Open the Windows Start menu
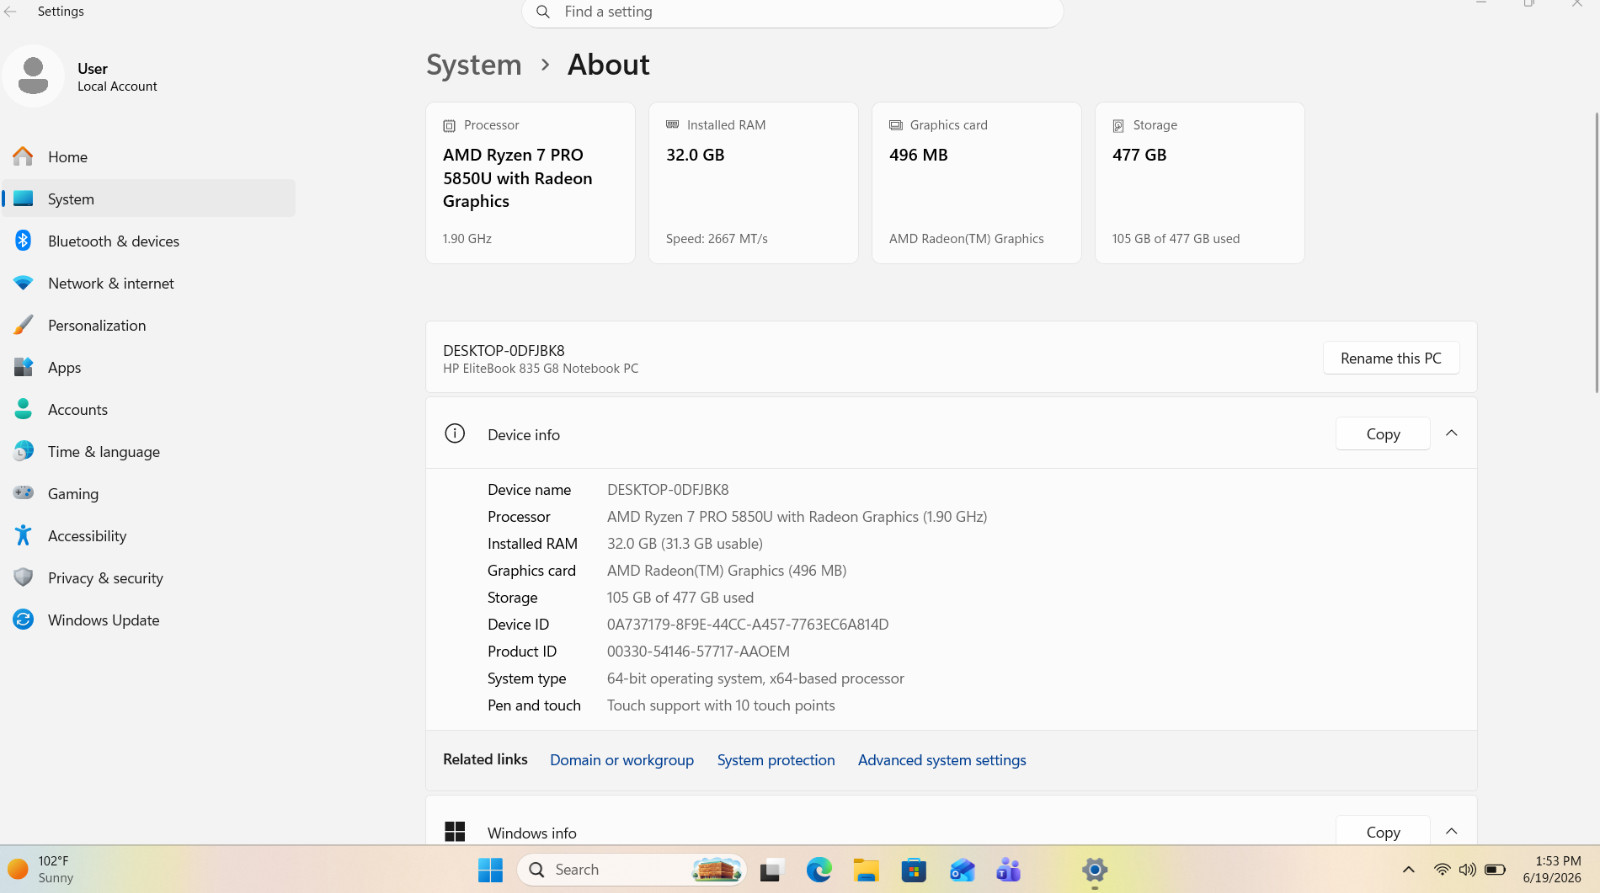The image size is (1600, 893). [x=490, y=870]
